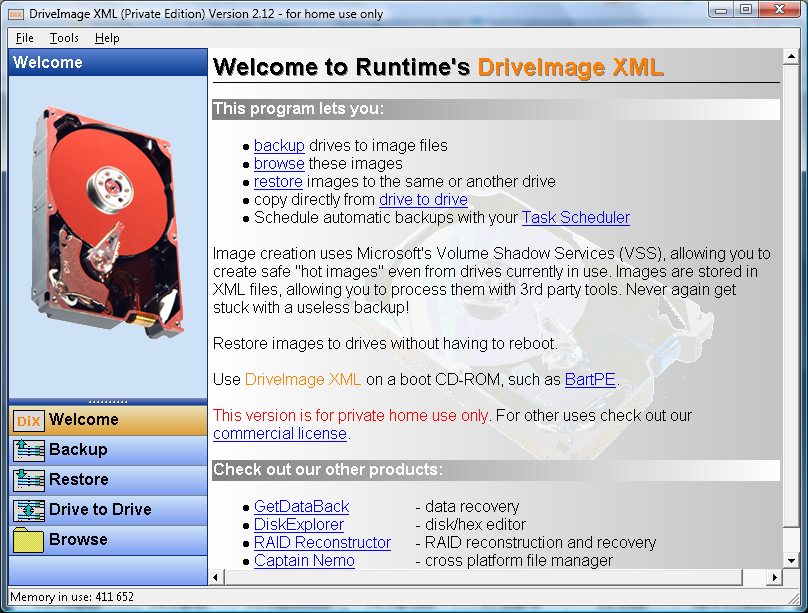Open the RAID Reconstructor product link
The image size is (808, 613).
pos(323,543)
